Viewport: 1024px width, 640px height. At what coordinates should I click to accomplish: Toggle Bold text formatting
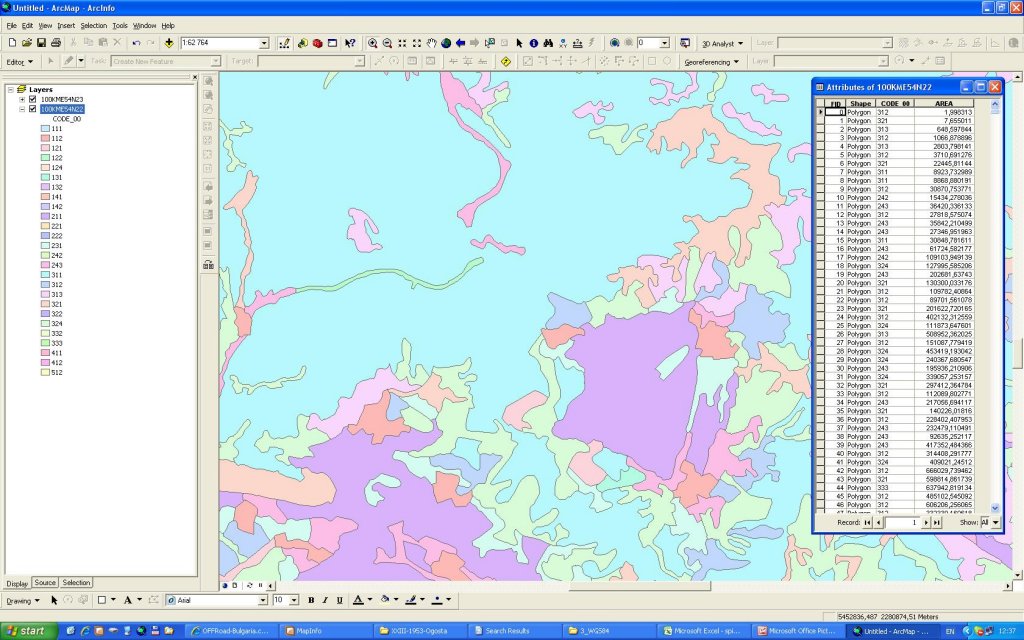point(311,600)
